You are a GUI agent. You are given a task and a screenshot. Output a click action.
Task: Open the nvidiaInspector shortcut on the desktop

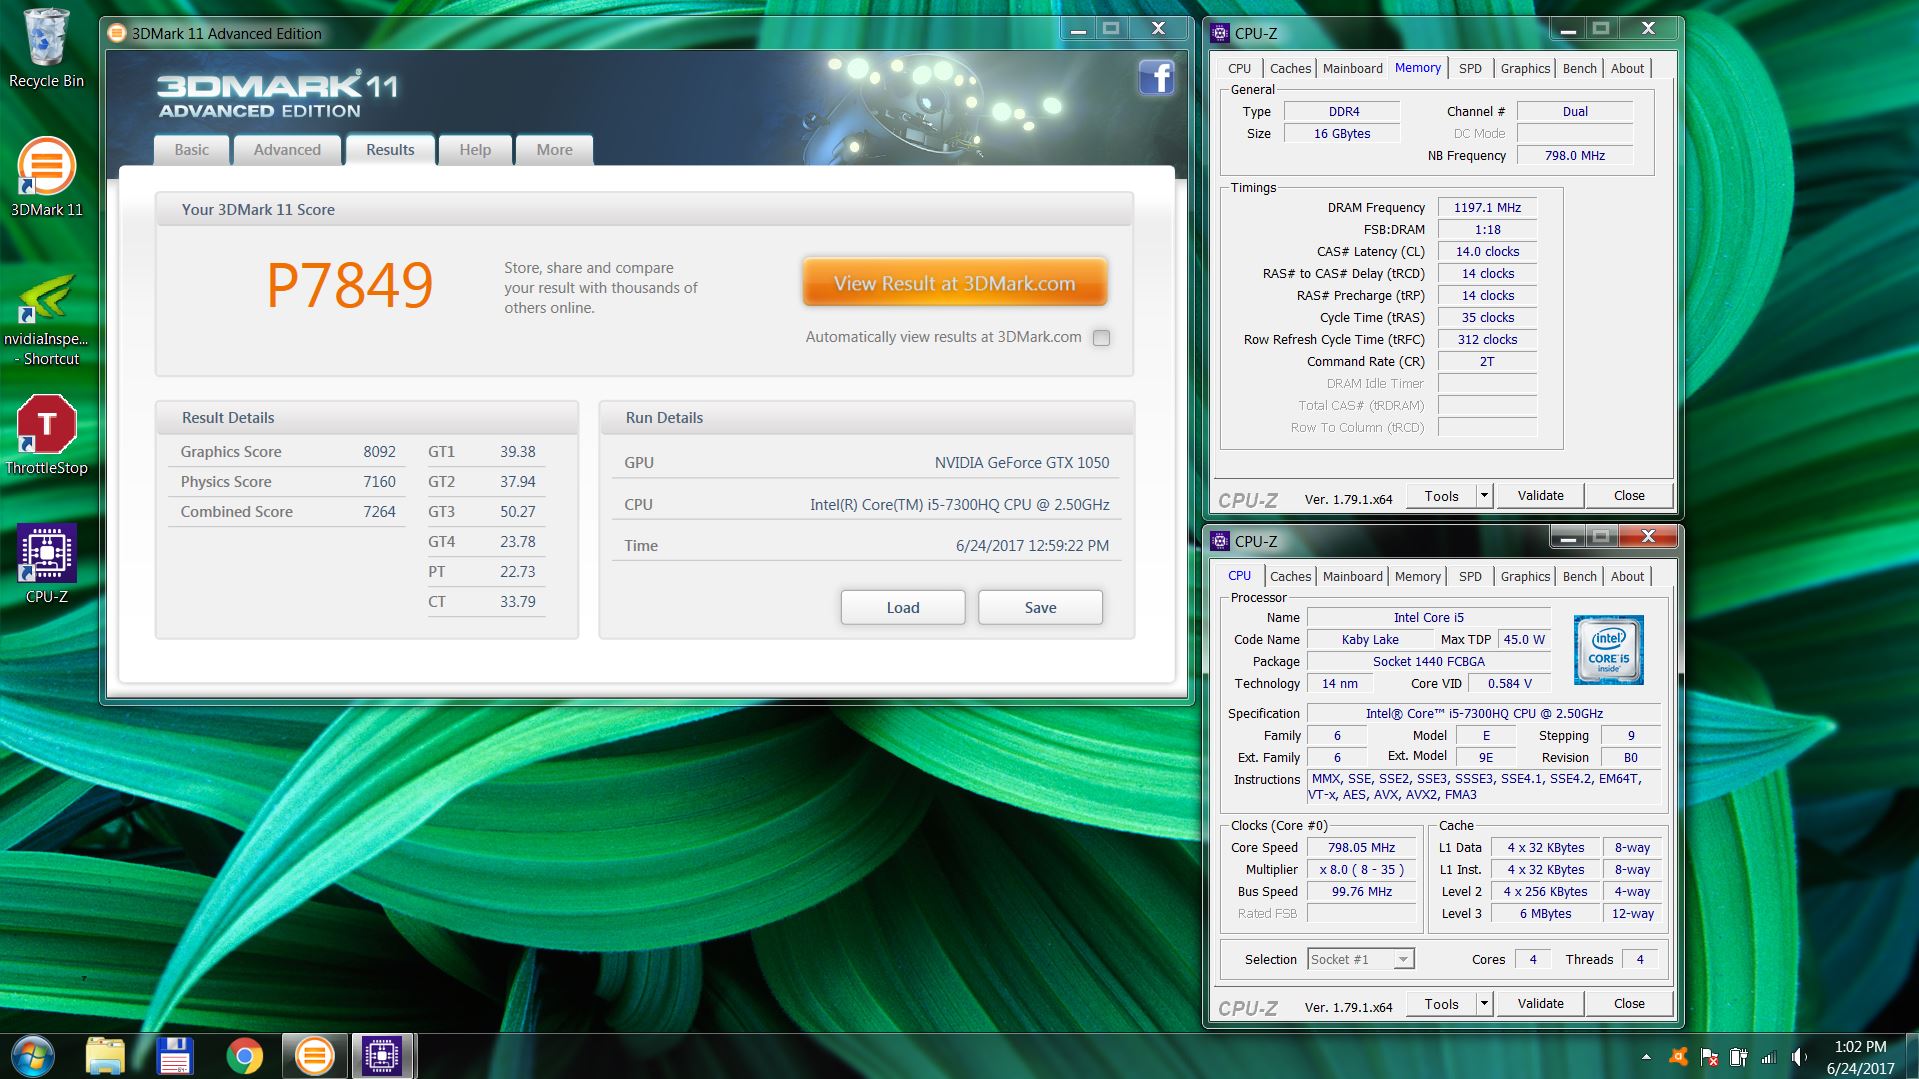tap(46, 320)
